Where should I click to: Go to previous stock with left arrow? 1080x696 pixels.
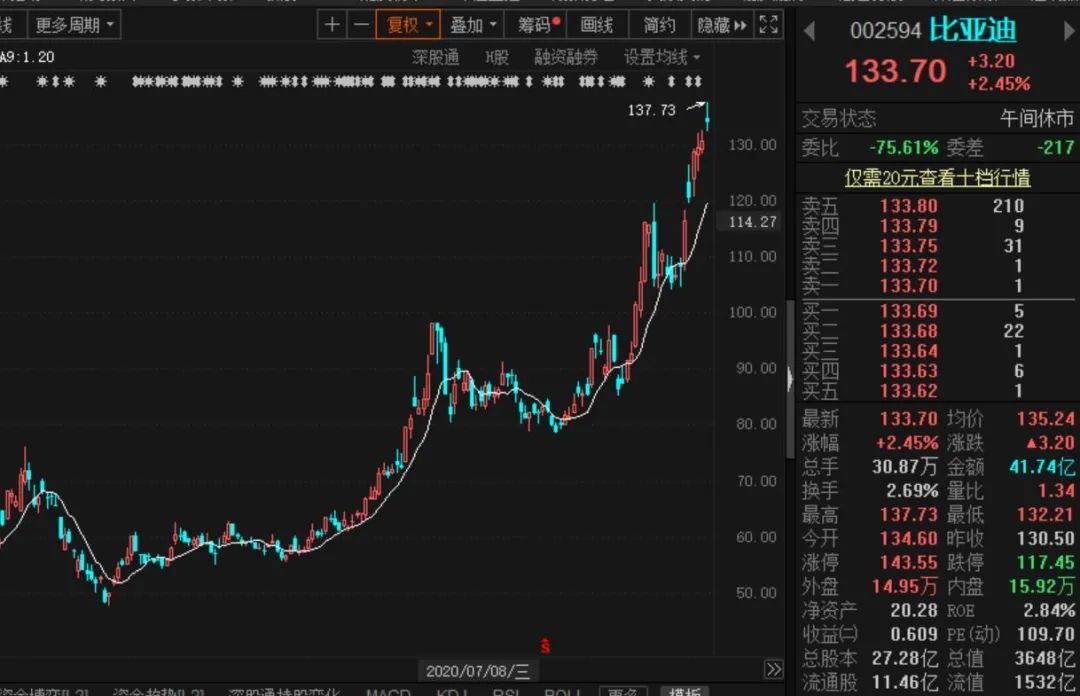pos(810,31)
